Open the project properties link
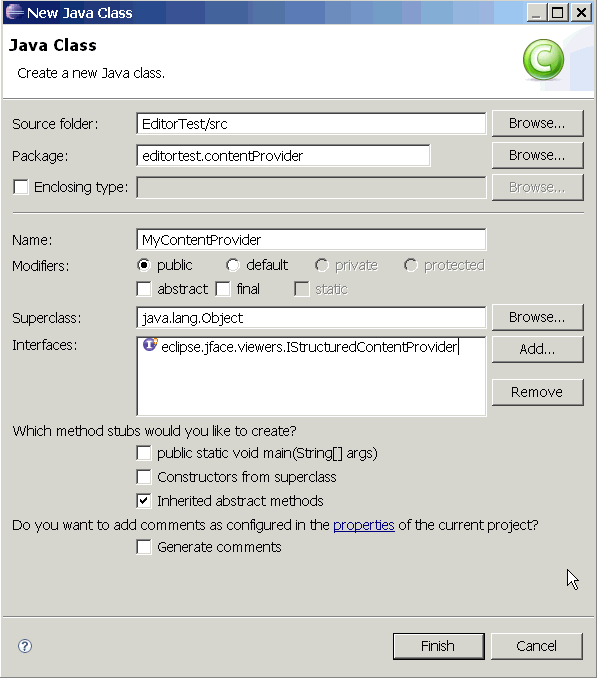Screen dimensions: 597x678 (364, 525)
